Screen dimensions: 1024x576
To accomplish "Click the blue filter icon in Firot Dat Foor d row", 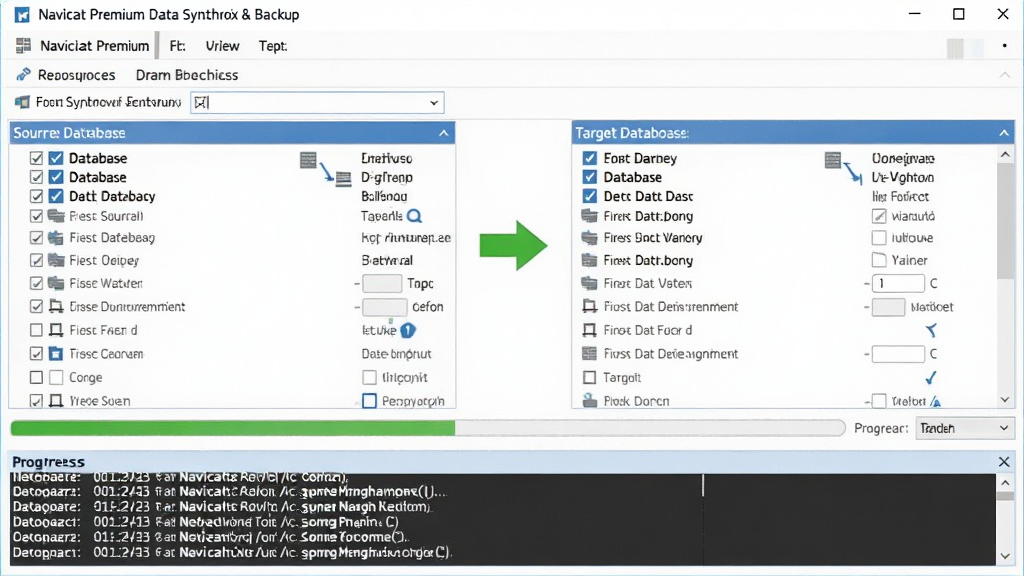I will coord(931,330).
